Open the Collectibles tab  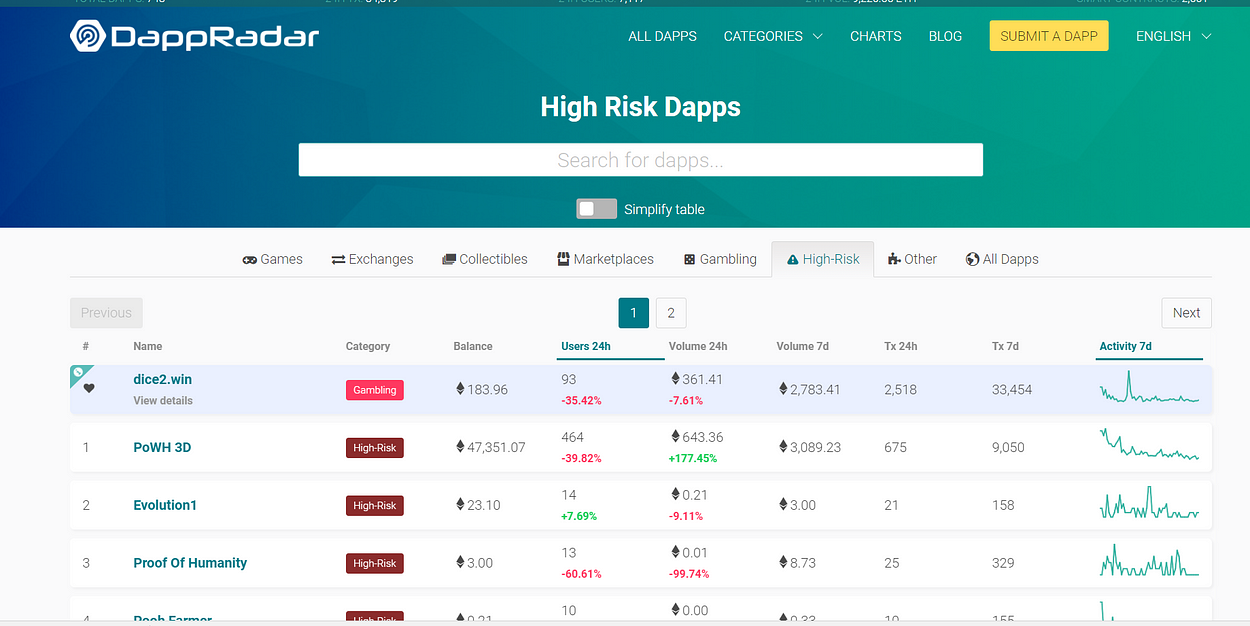[x=485, y=259]
